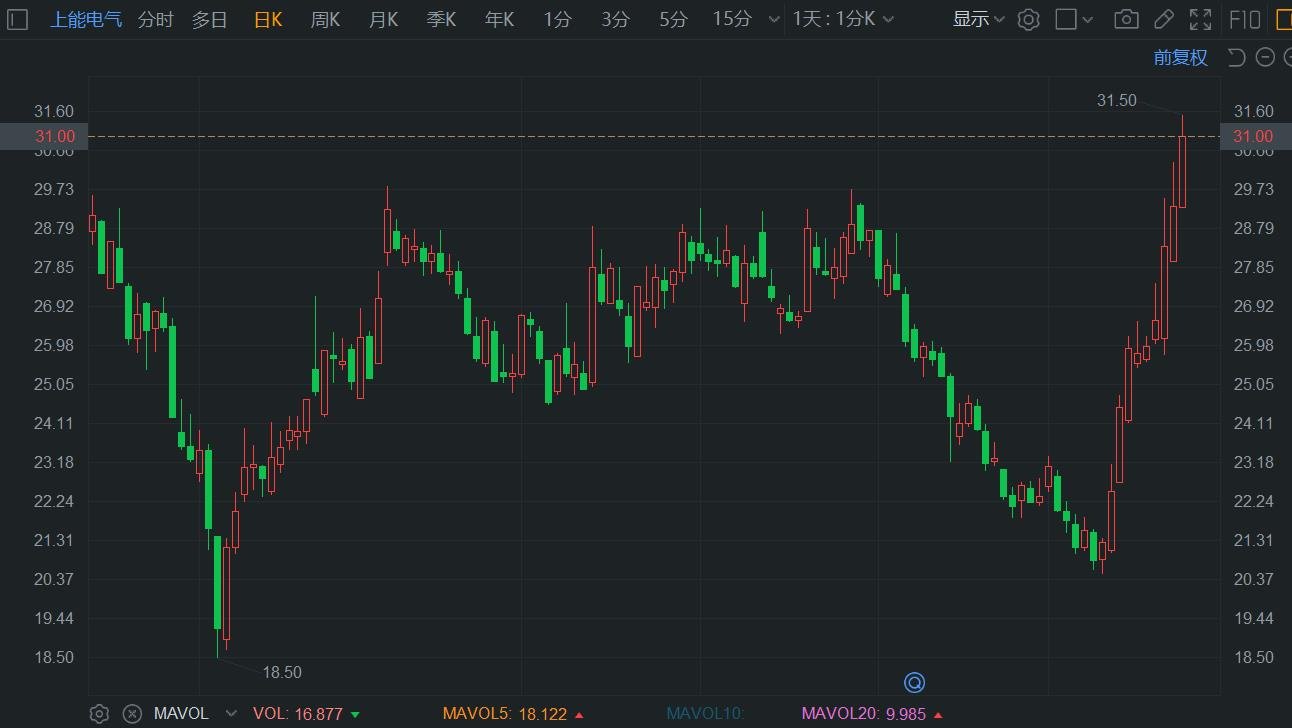
Task: Open the 15分 period dropdown arrow
Action: [772, 19]
